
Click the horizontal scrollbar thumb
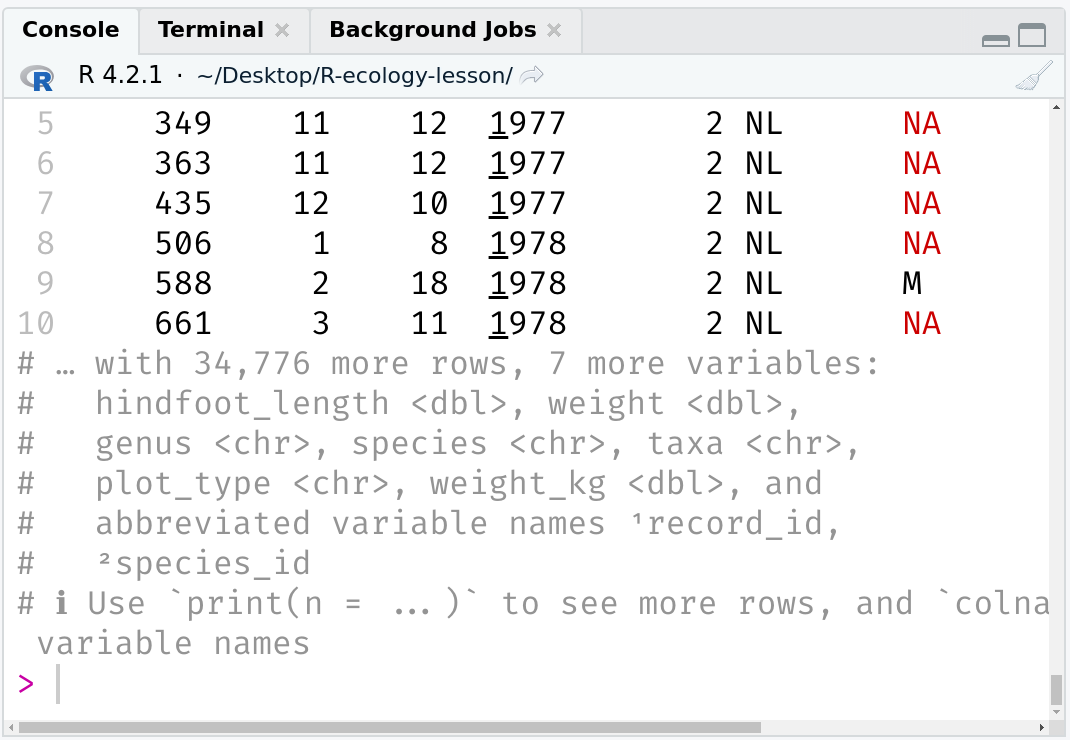390,728
